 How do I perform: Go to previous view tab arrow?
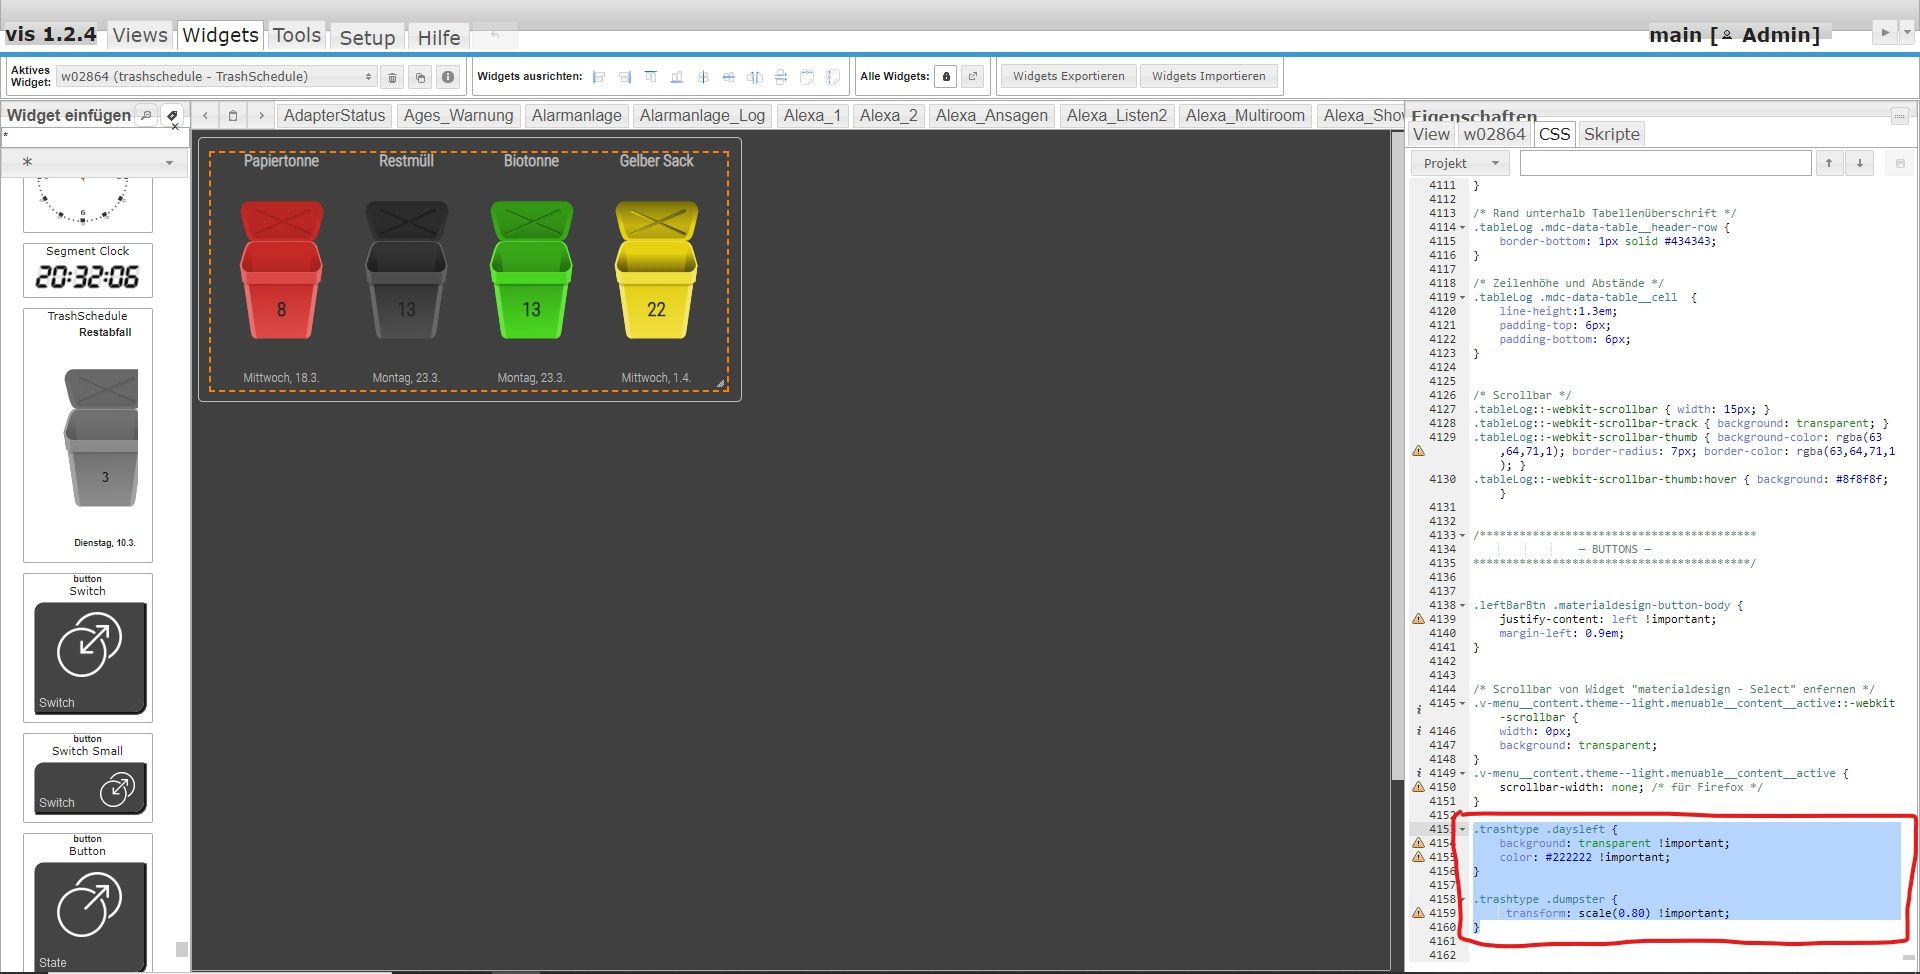pos(205,116)
